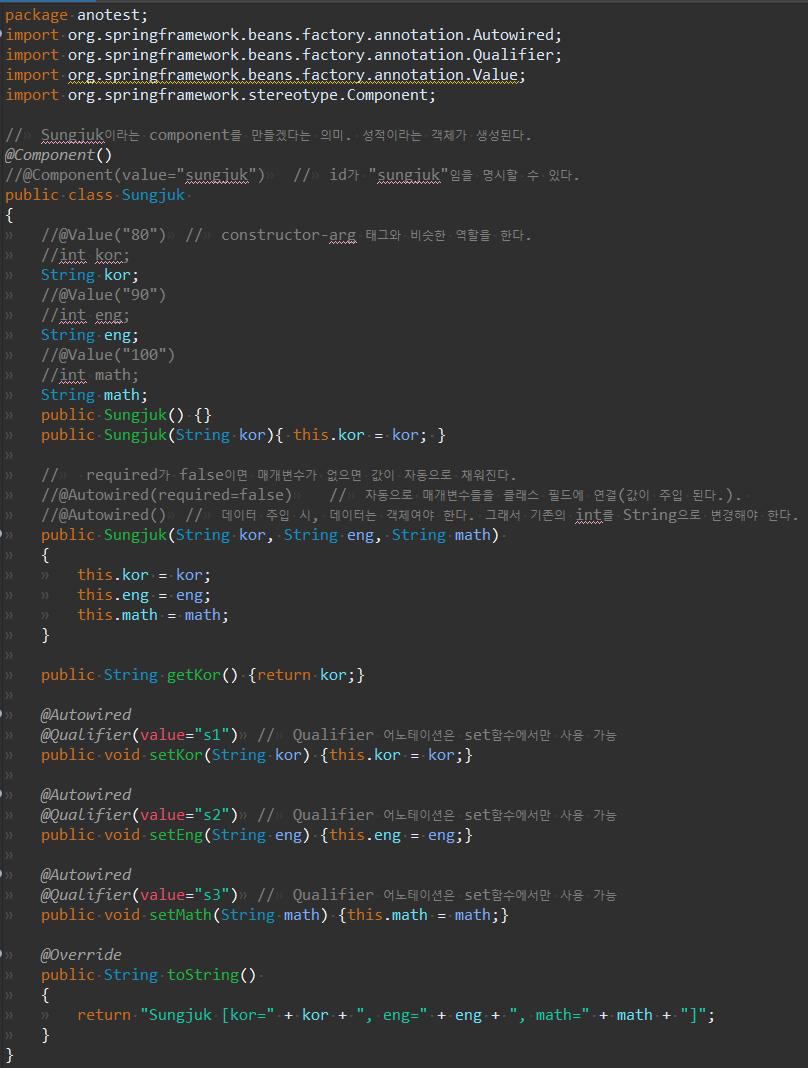The width and height of the screenshot is (808, 1068).
Task: Click the 'setEng' method name
Action: (x=176, y=835)
